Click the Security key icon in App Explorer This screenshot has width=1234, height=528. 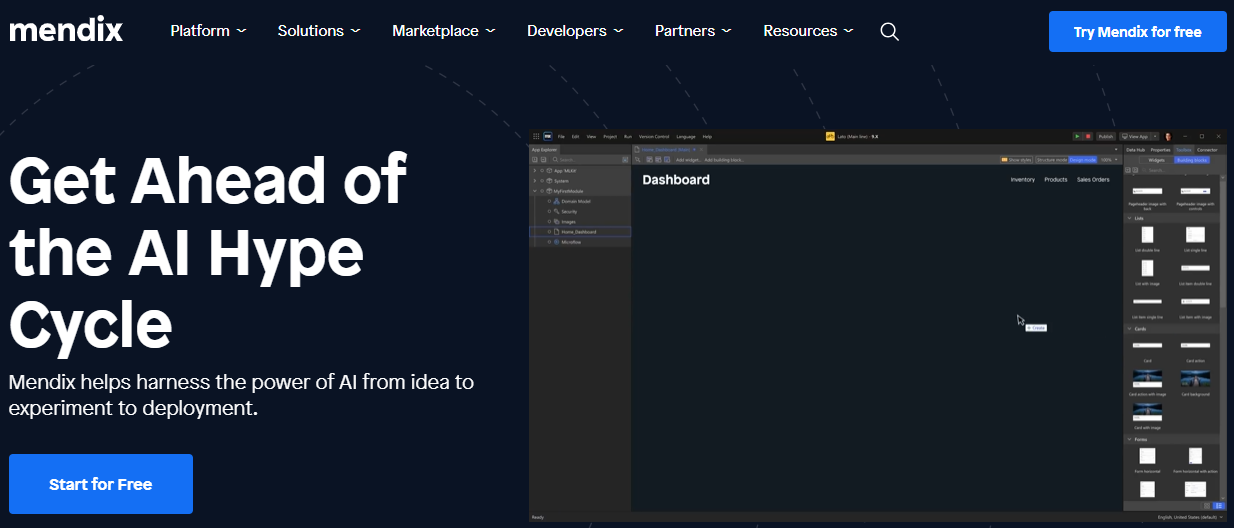[x=556, y=211]
